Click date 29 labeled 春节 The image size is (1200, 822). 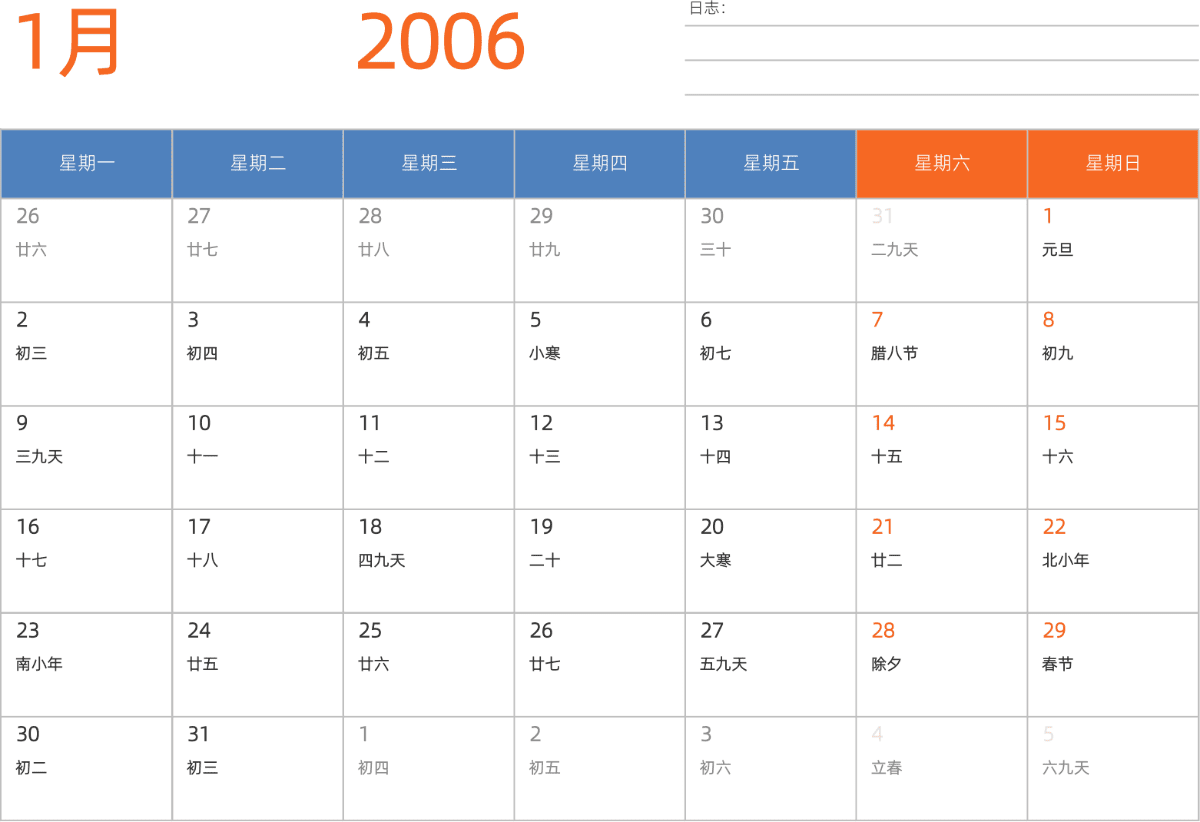1113,665
